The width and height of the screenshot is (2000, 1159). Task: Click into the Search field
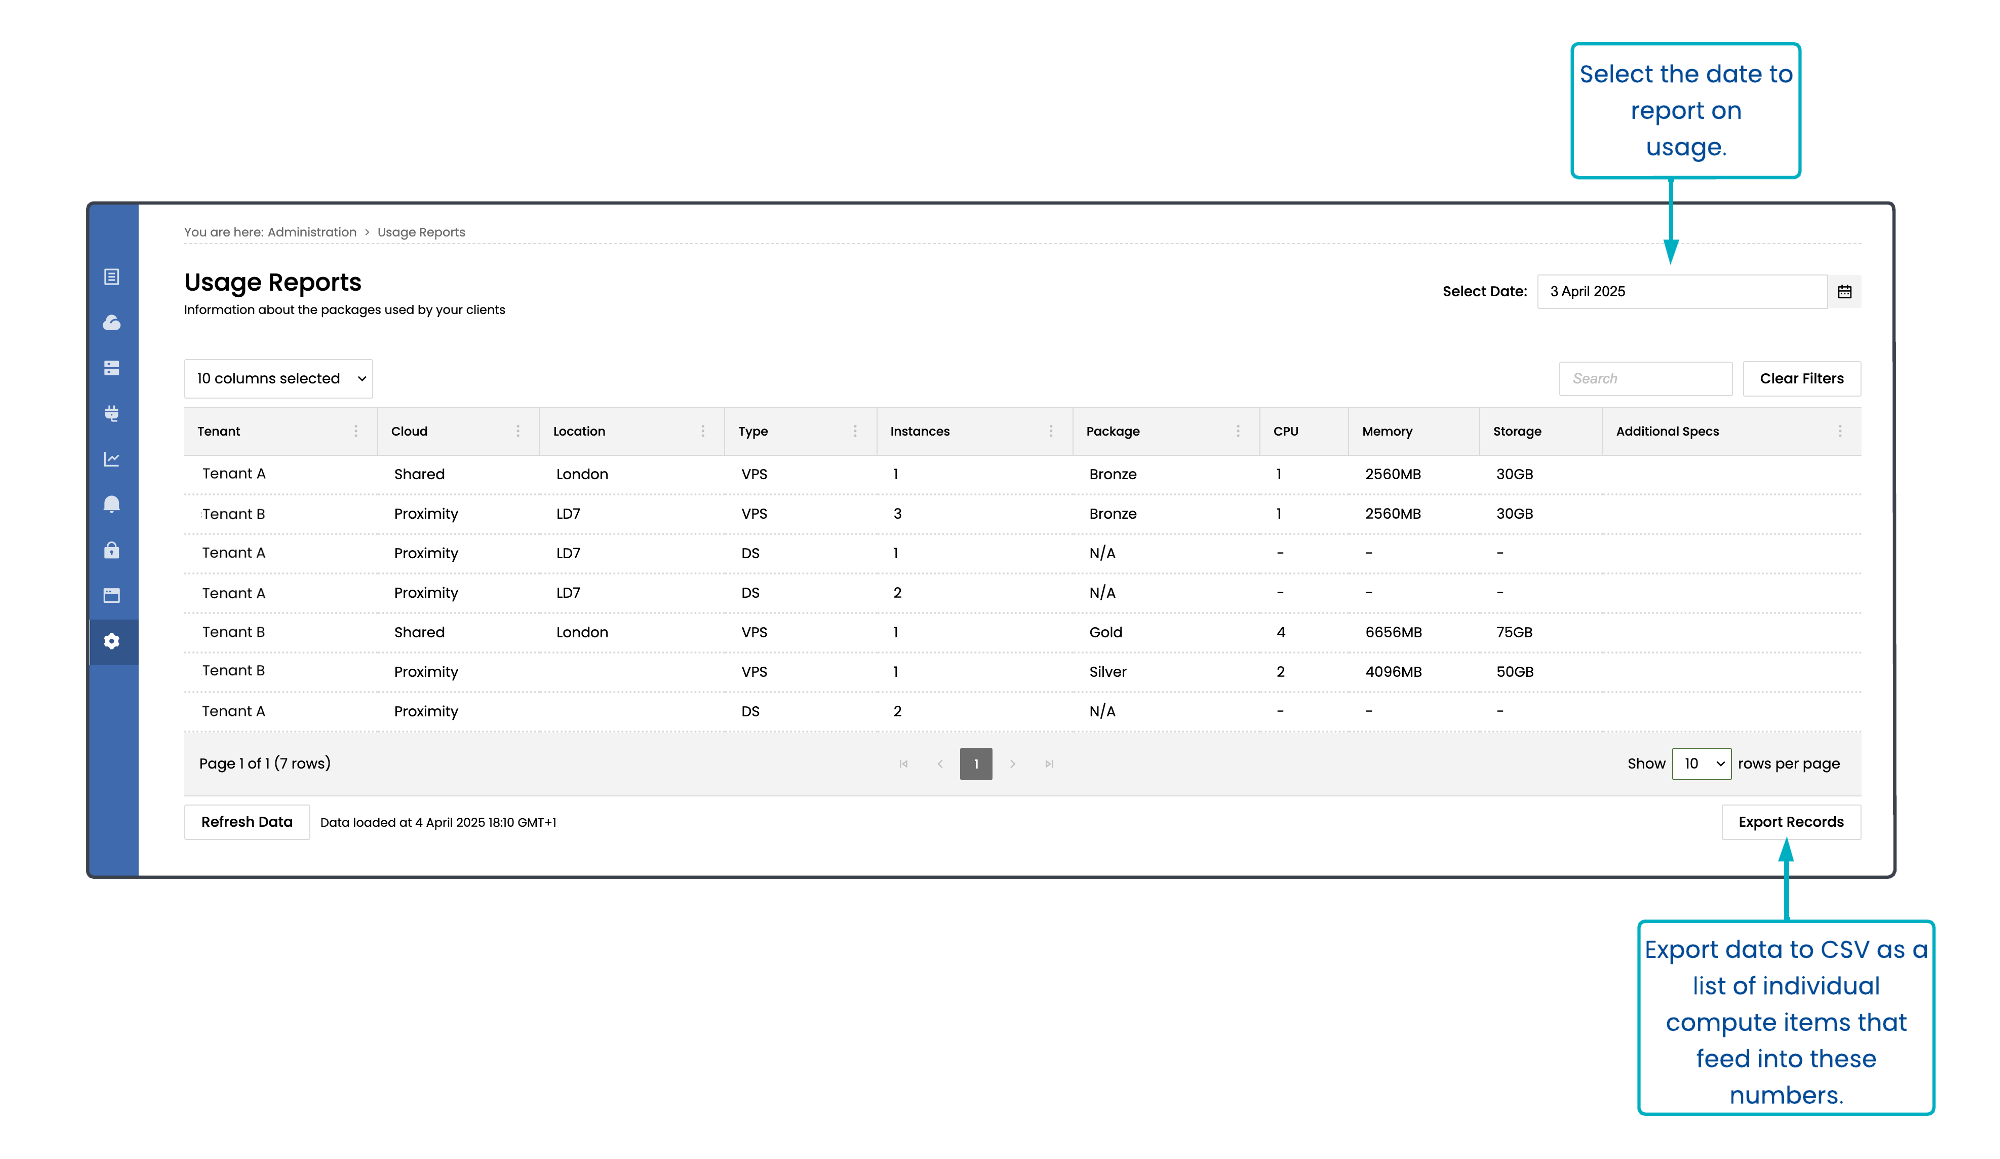point(1645,378)
